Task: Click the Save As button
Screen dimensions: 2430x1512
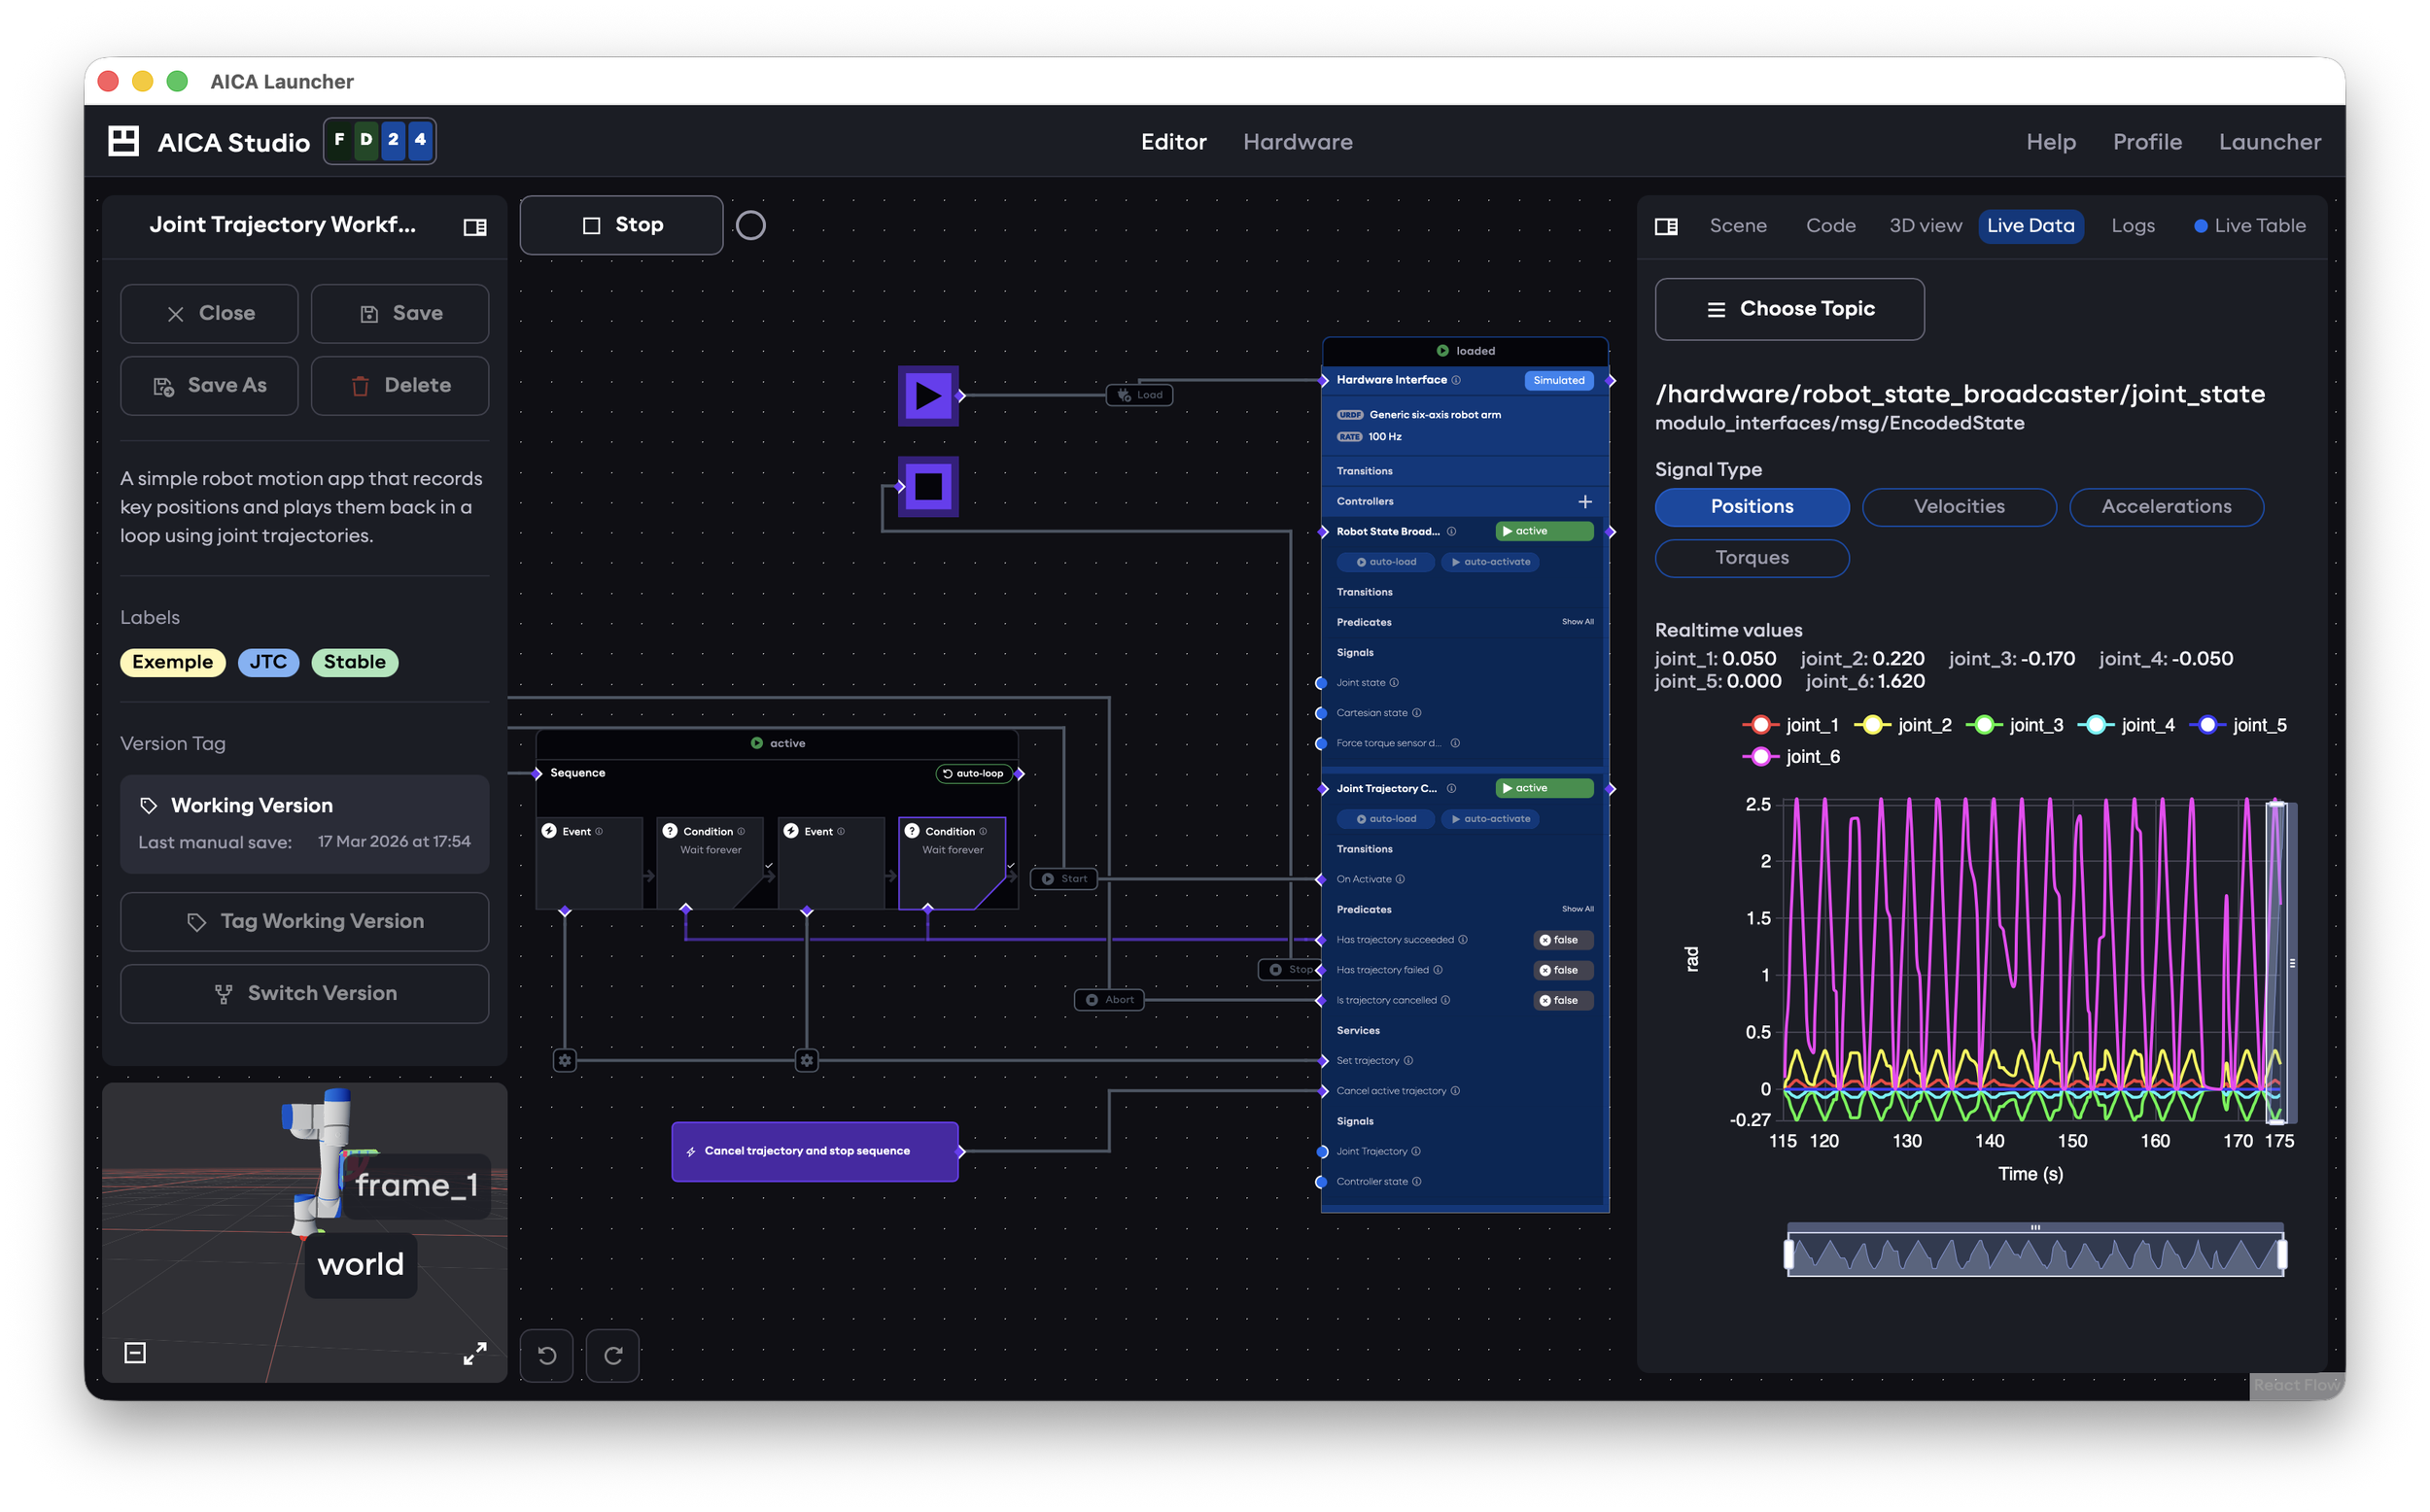Action: [x=209, y=386]
